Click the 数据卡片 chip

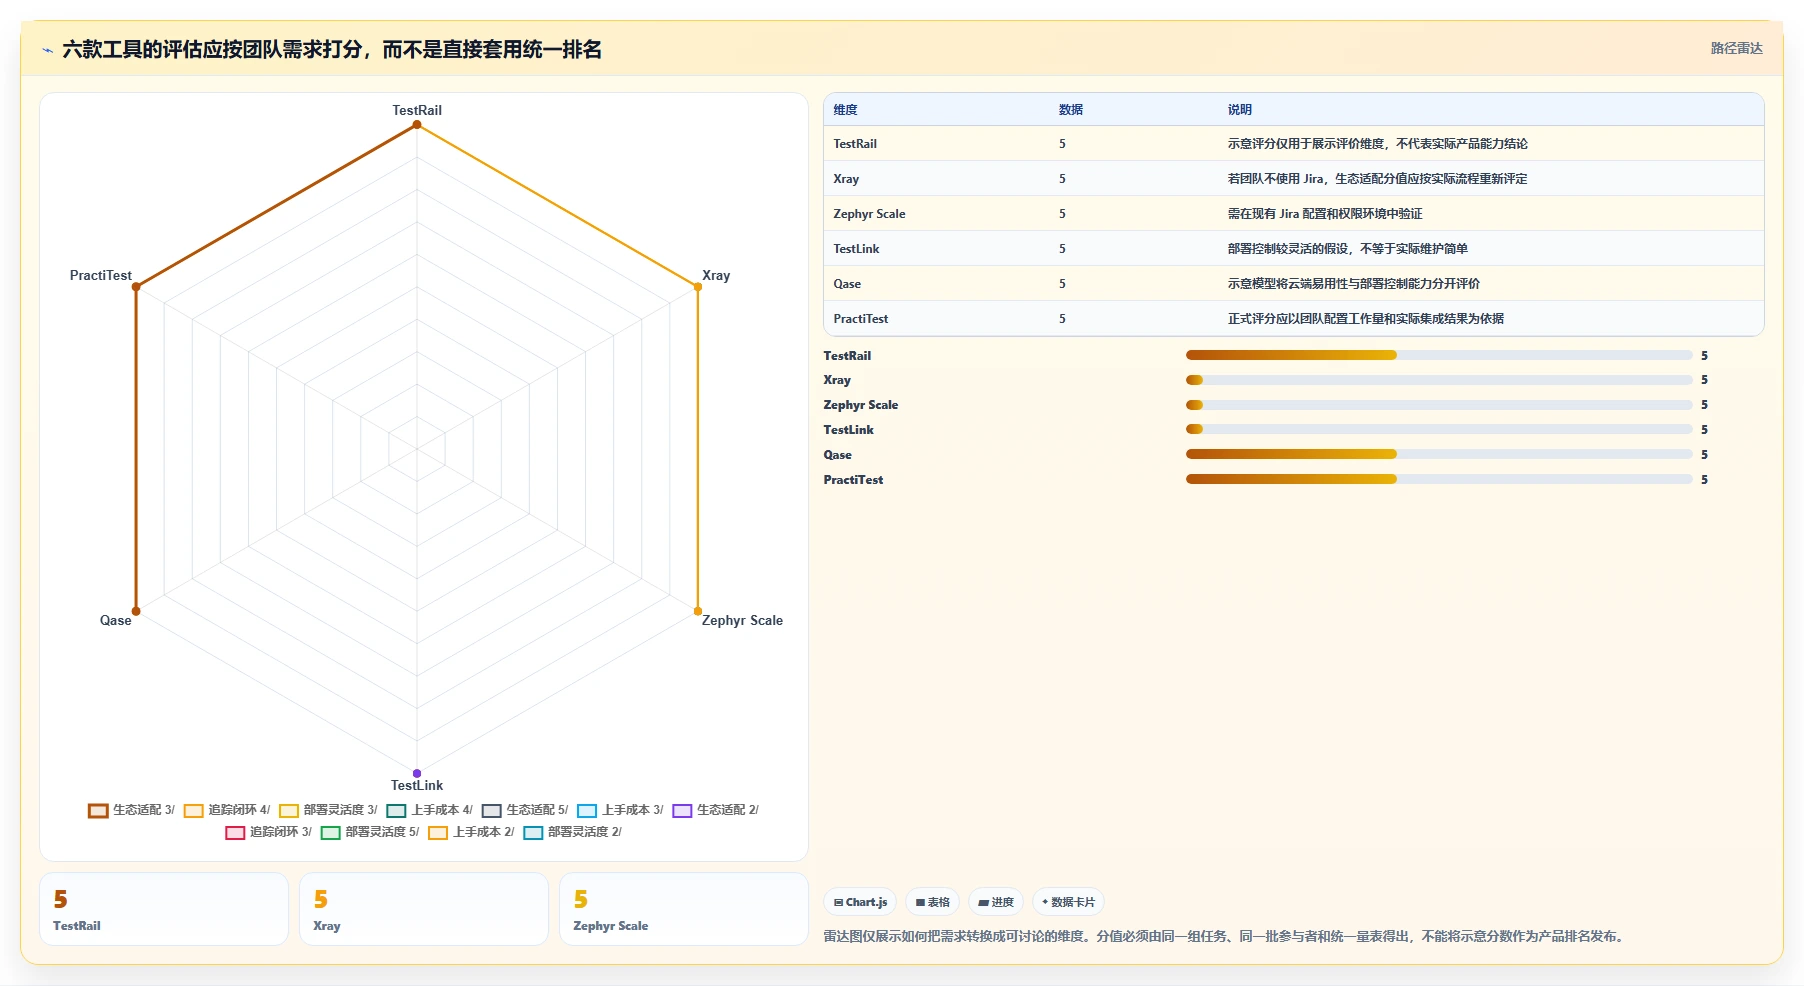(x=1068, y=902)
